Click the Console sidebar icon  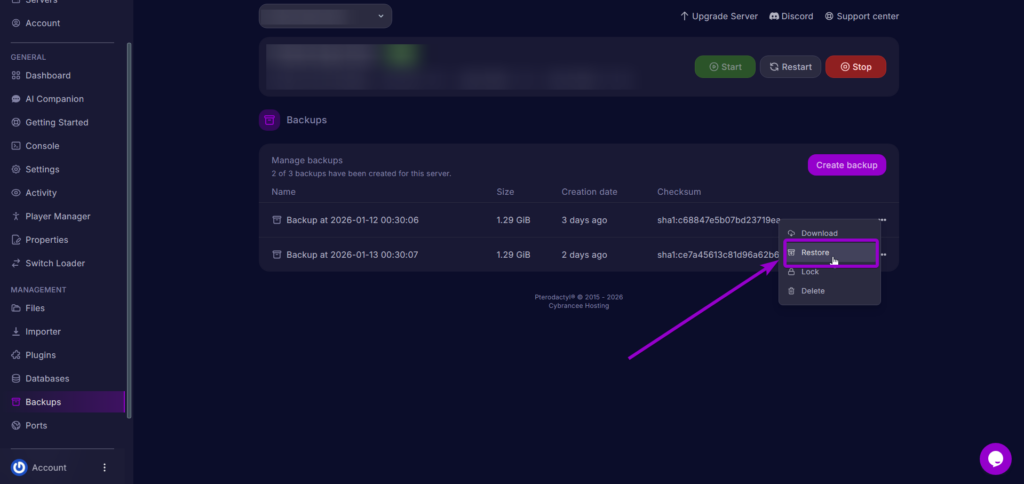(16, 146)
